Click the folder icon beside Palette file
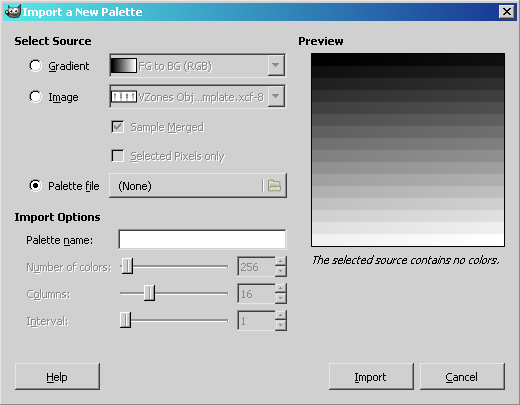This screenshot has height=405, width=520. (x=274, y=186)
